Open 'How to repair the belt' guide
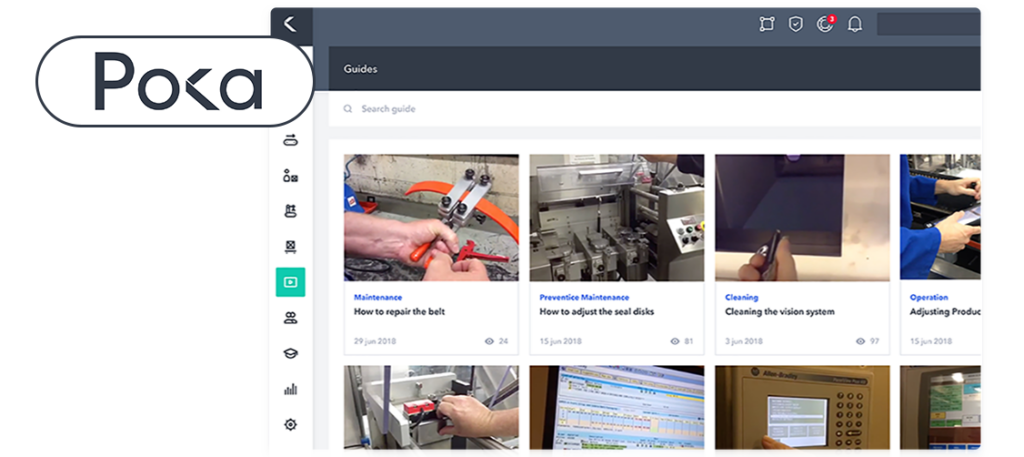 coord(399,312)
